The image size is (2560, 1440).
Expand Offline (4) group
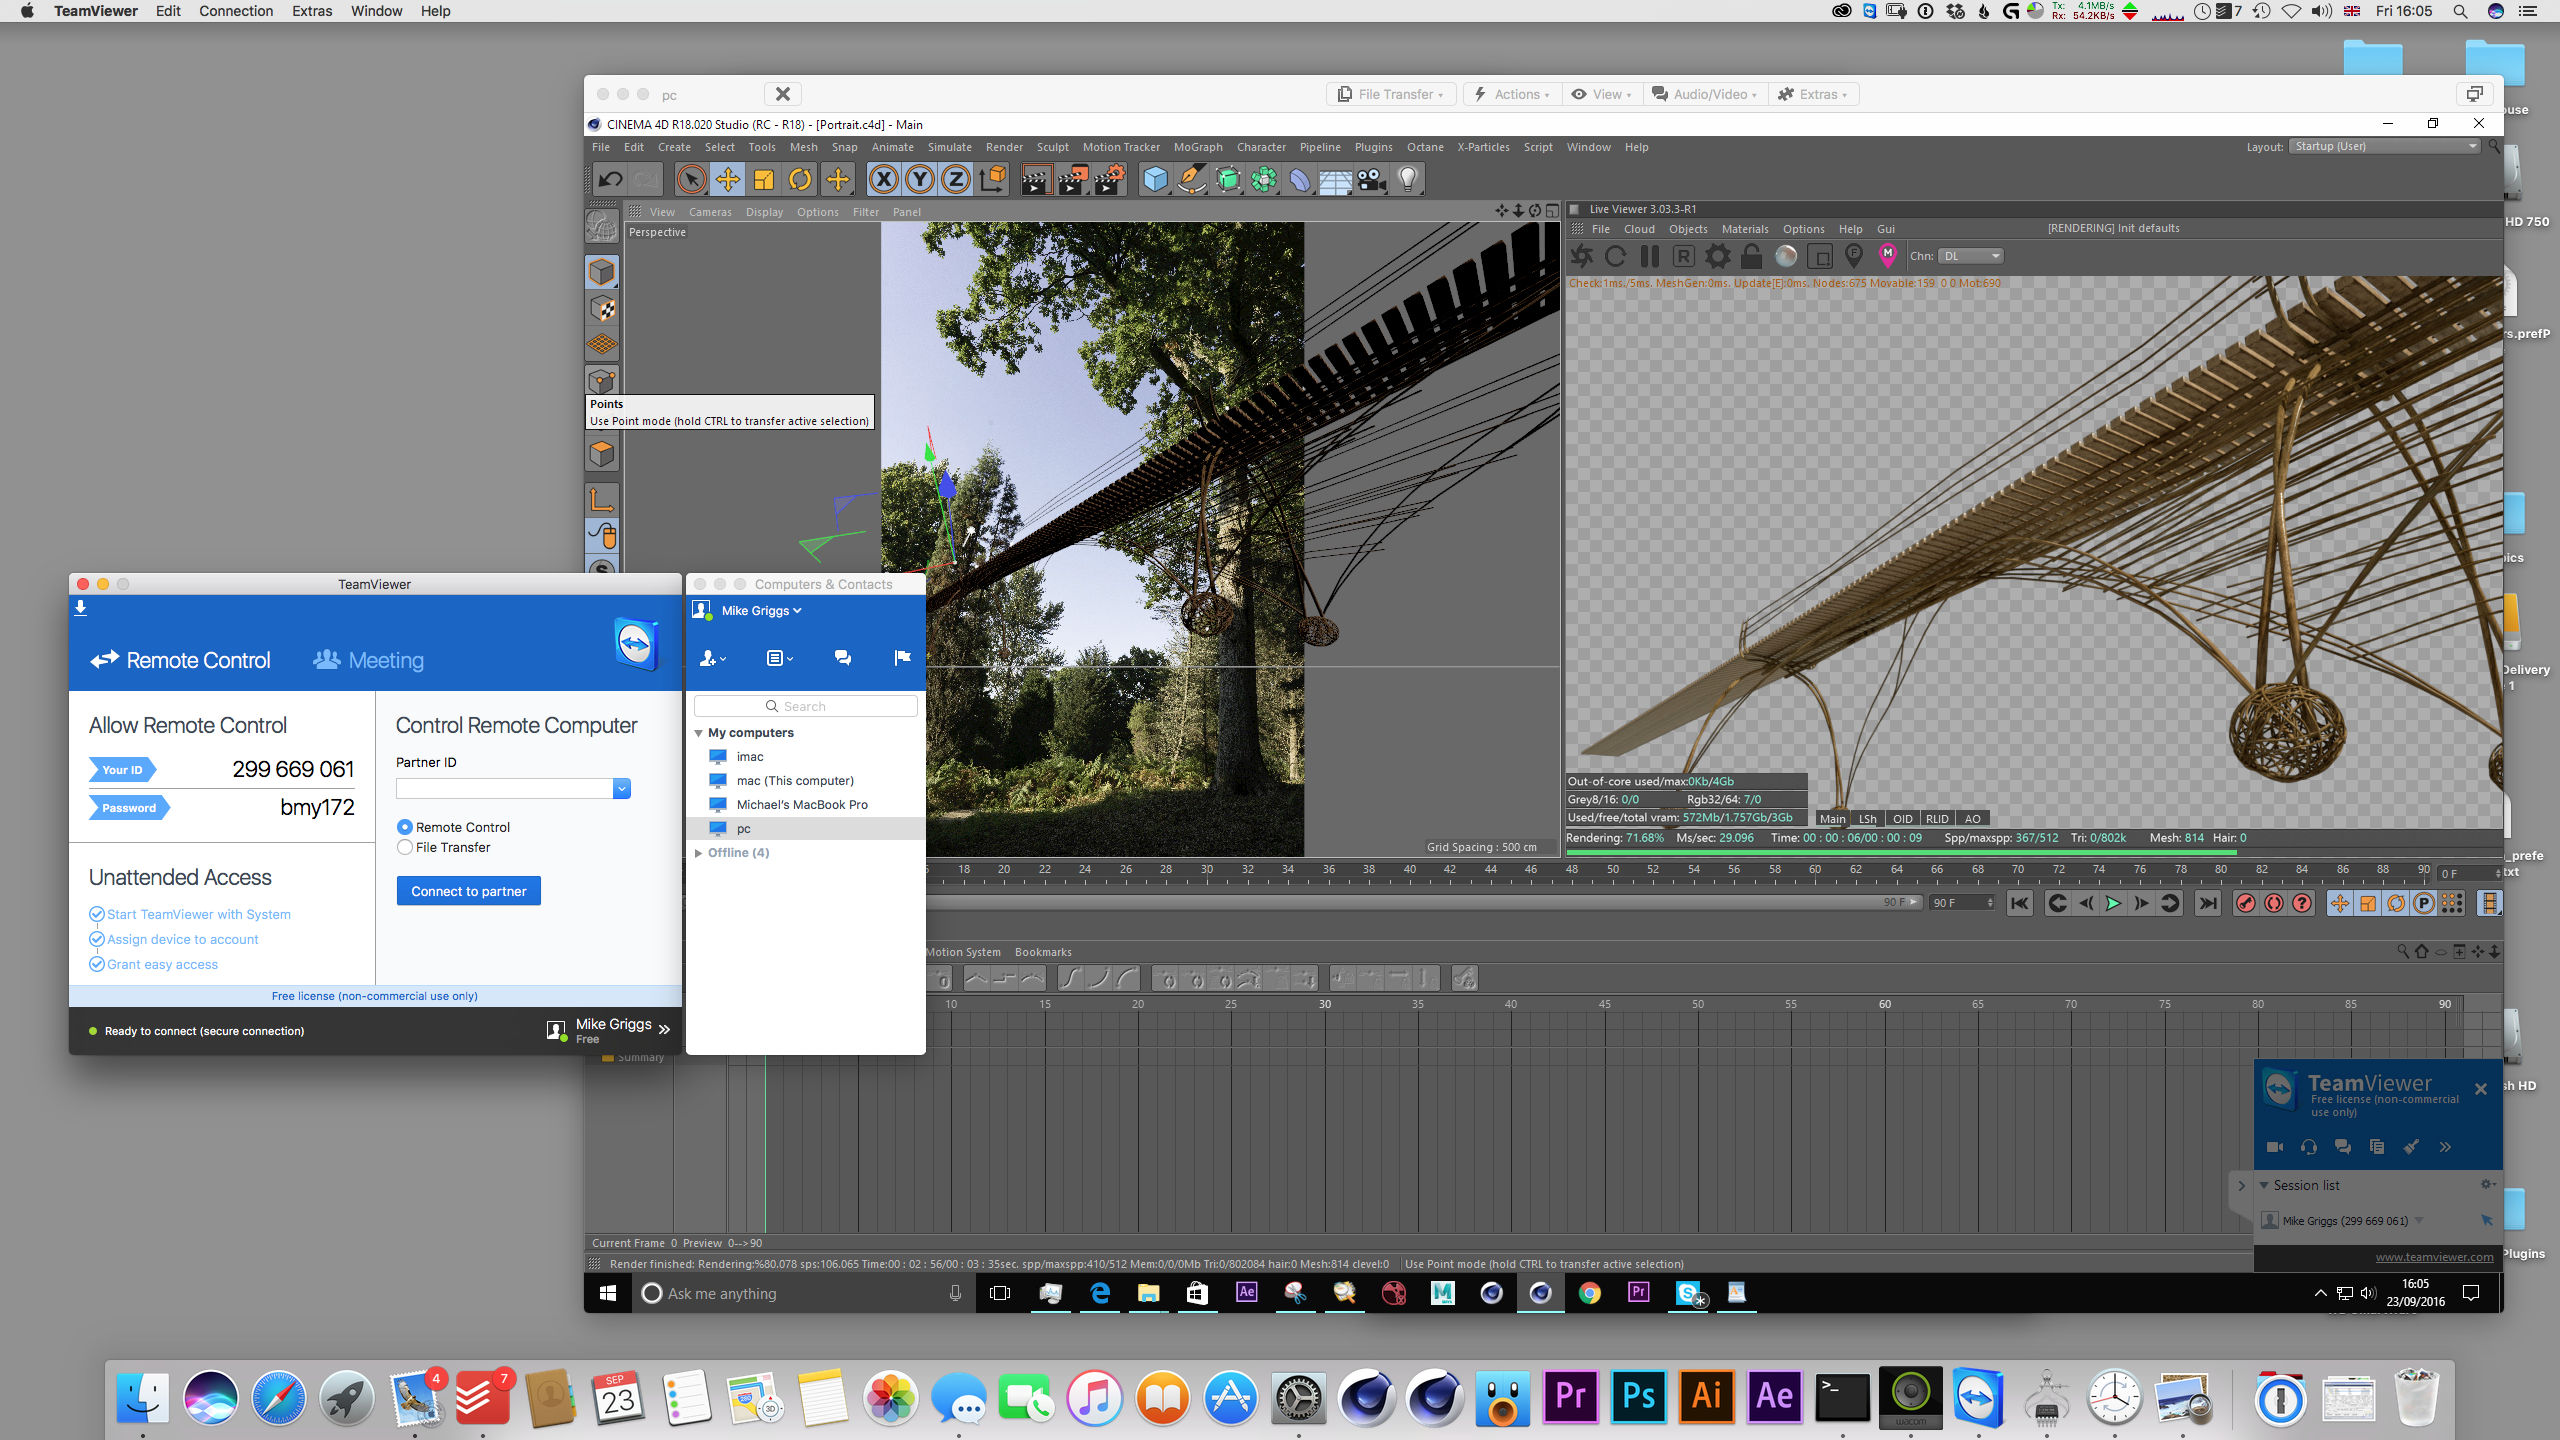[x=698, y=853]
